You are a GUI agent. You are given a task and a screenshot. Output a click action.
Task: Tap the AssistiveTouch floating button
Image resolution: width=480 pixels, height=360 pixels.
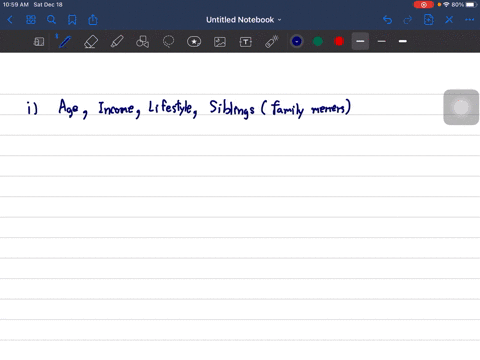(461, 107)
